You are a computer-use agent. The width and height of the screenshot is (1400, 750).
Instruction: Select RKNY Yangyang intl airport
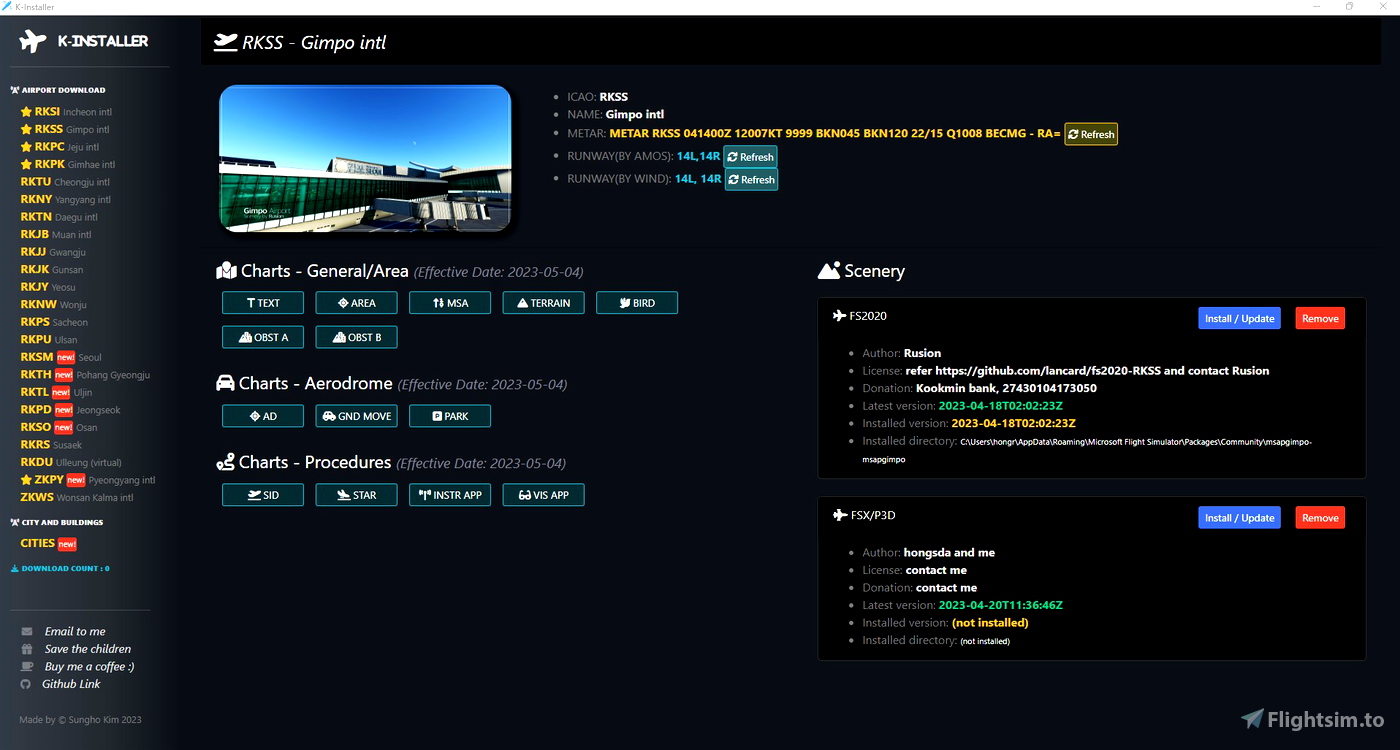pyautogui.click(x=66, y=199)
